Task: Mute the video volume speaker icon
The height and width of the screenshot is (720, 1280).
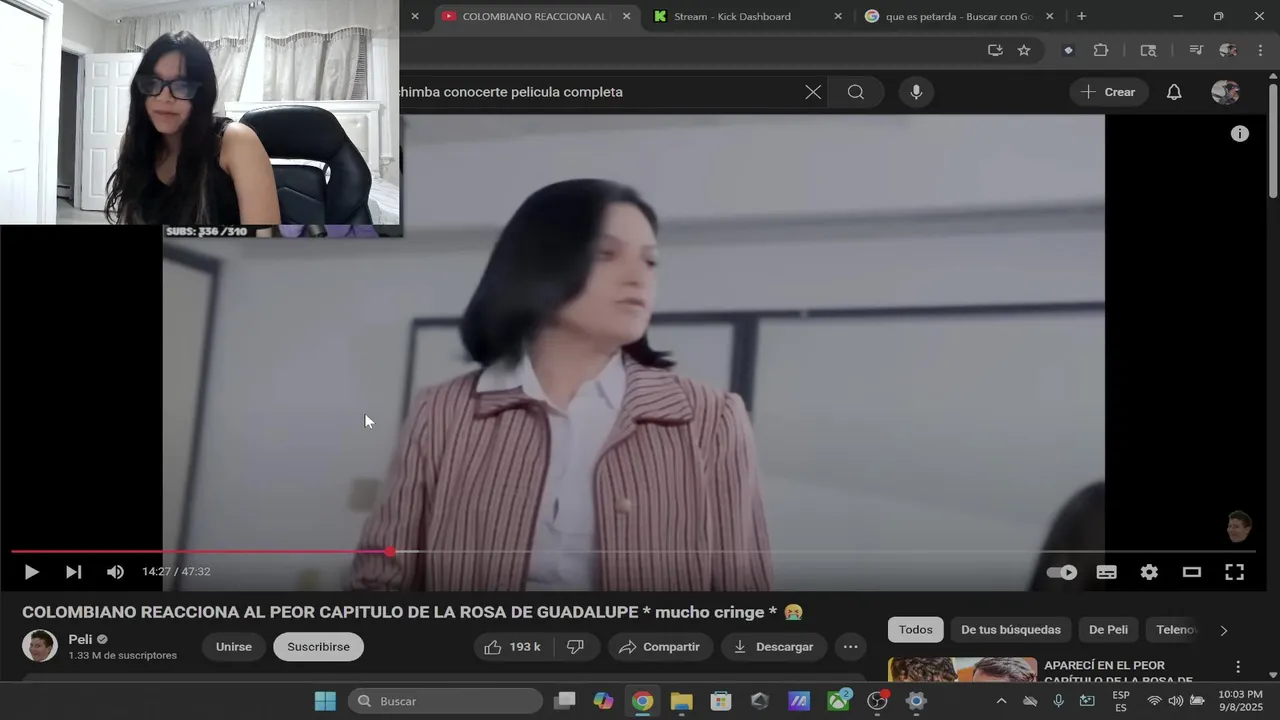Action: (115, 572)
